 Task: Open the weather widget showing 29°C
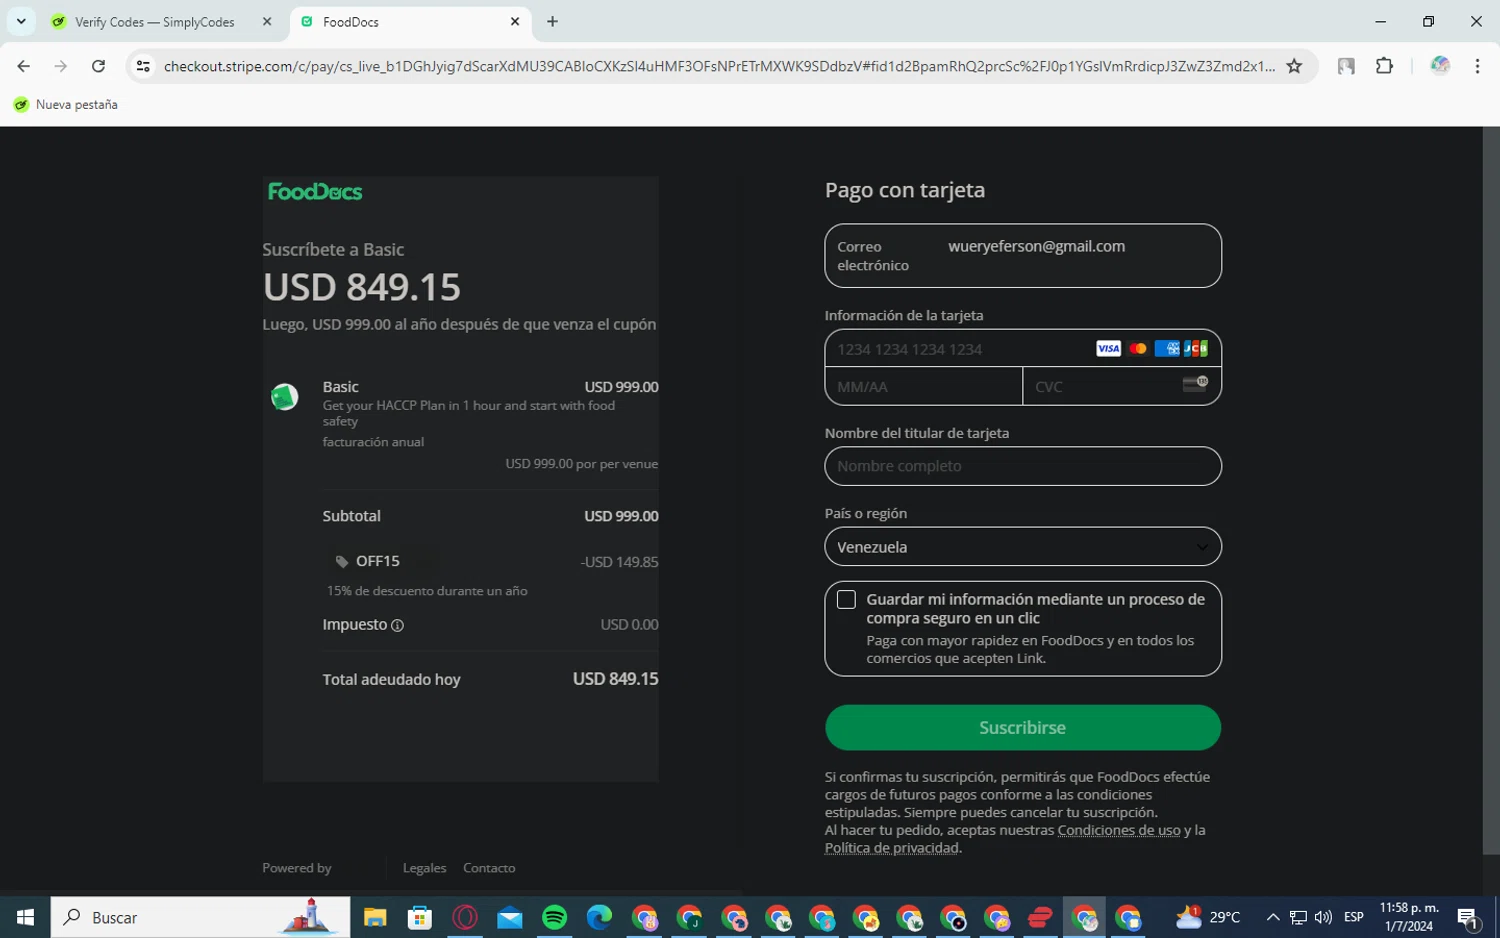click(1208, 917)
